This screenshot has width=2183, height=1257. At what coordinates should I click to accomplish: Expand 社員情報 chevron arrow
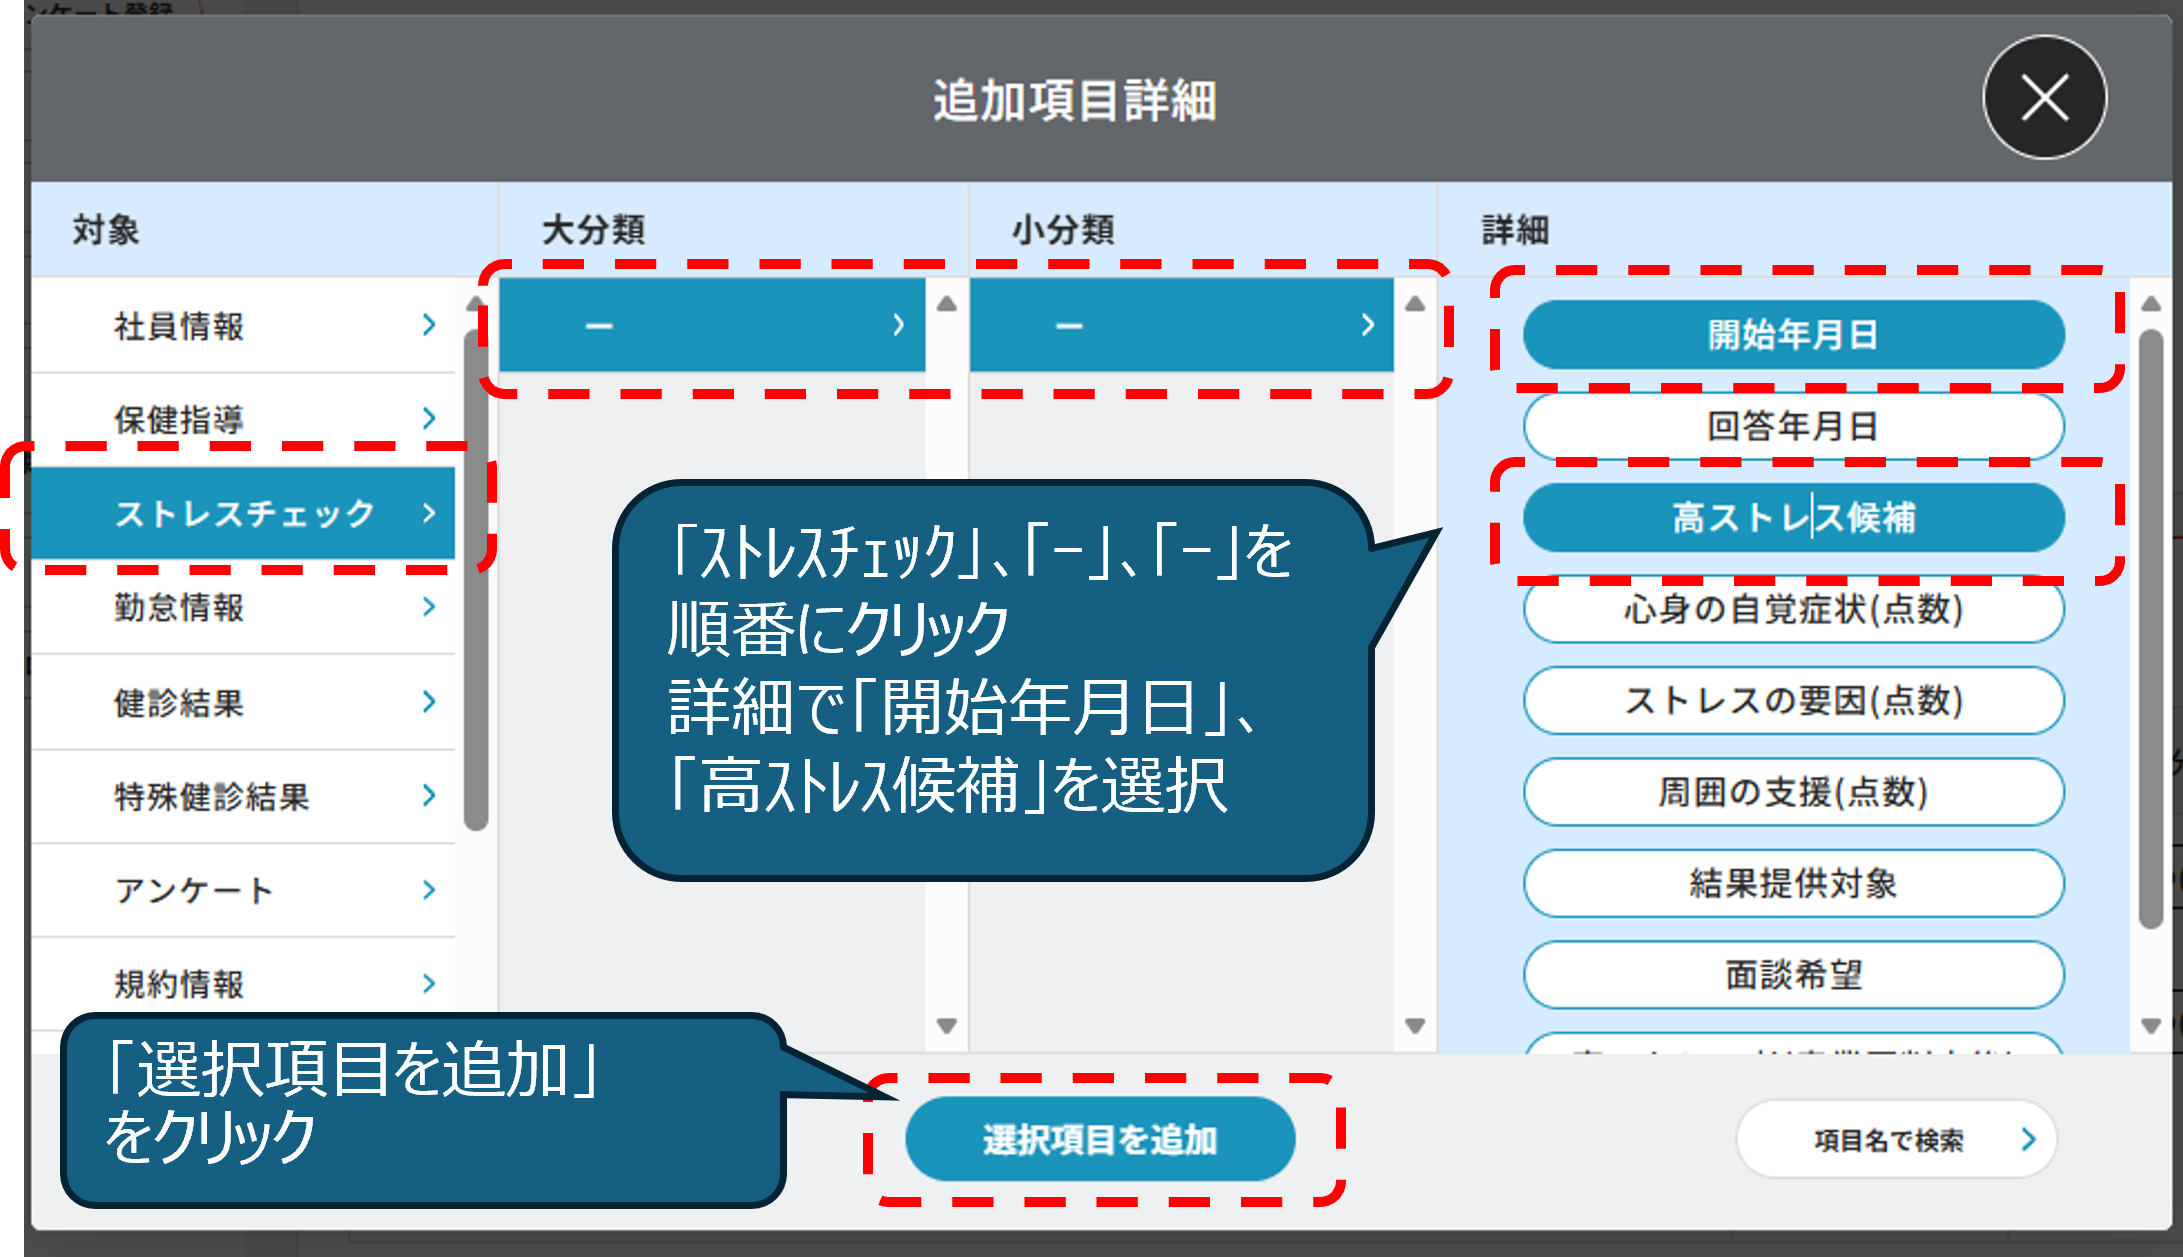click(x=429, y=325)
